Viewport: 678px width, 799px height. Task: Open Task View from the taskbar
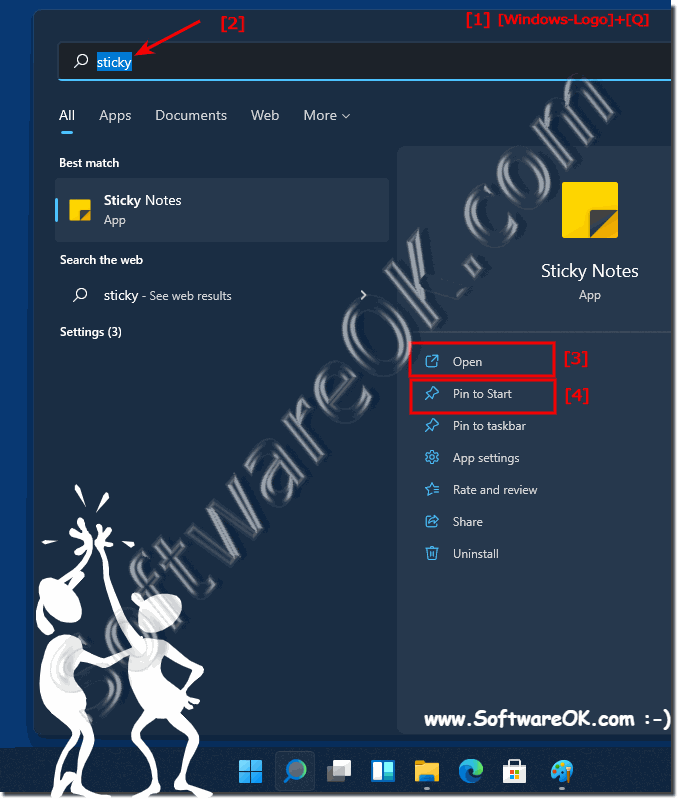[x=339, y=771]
